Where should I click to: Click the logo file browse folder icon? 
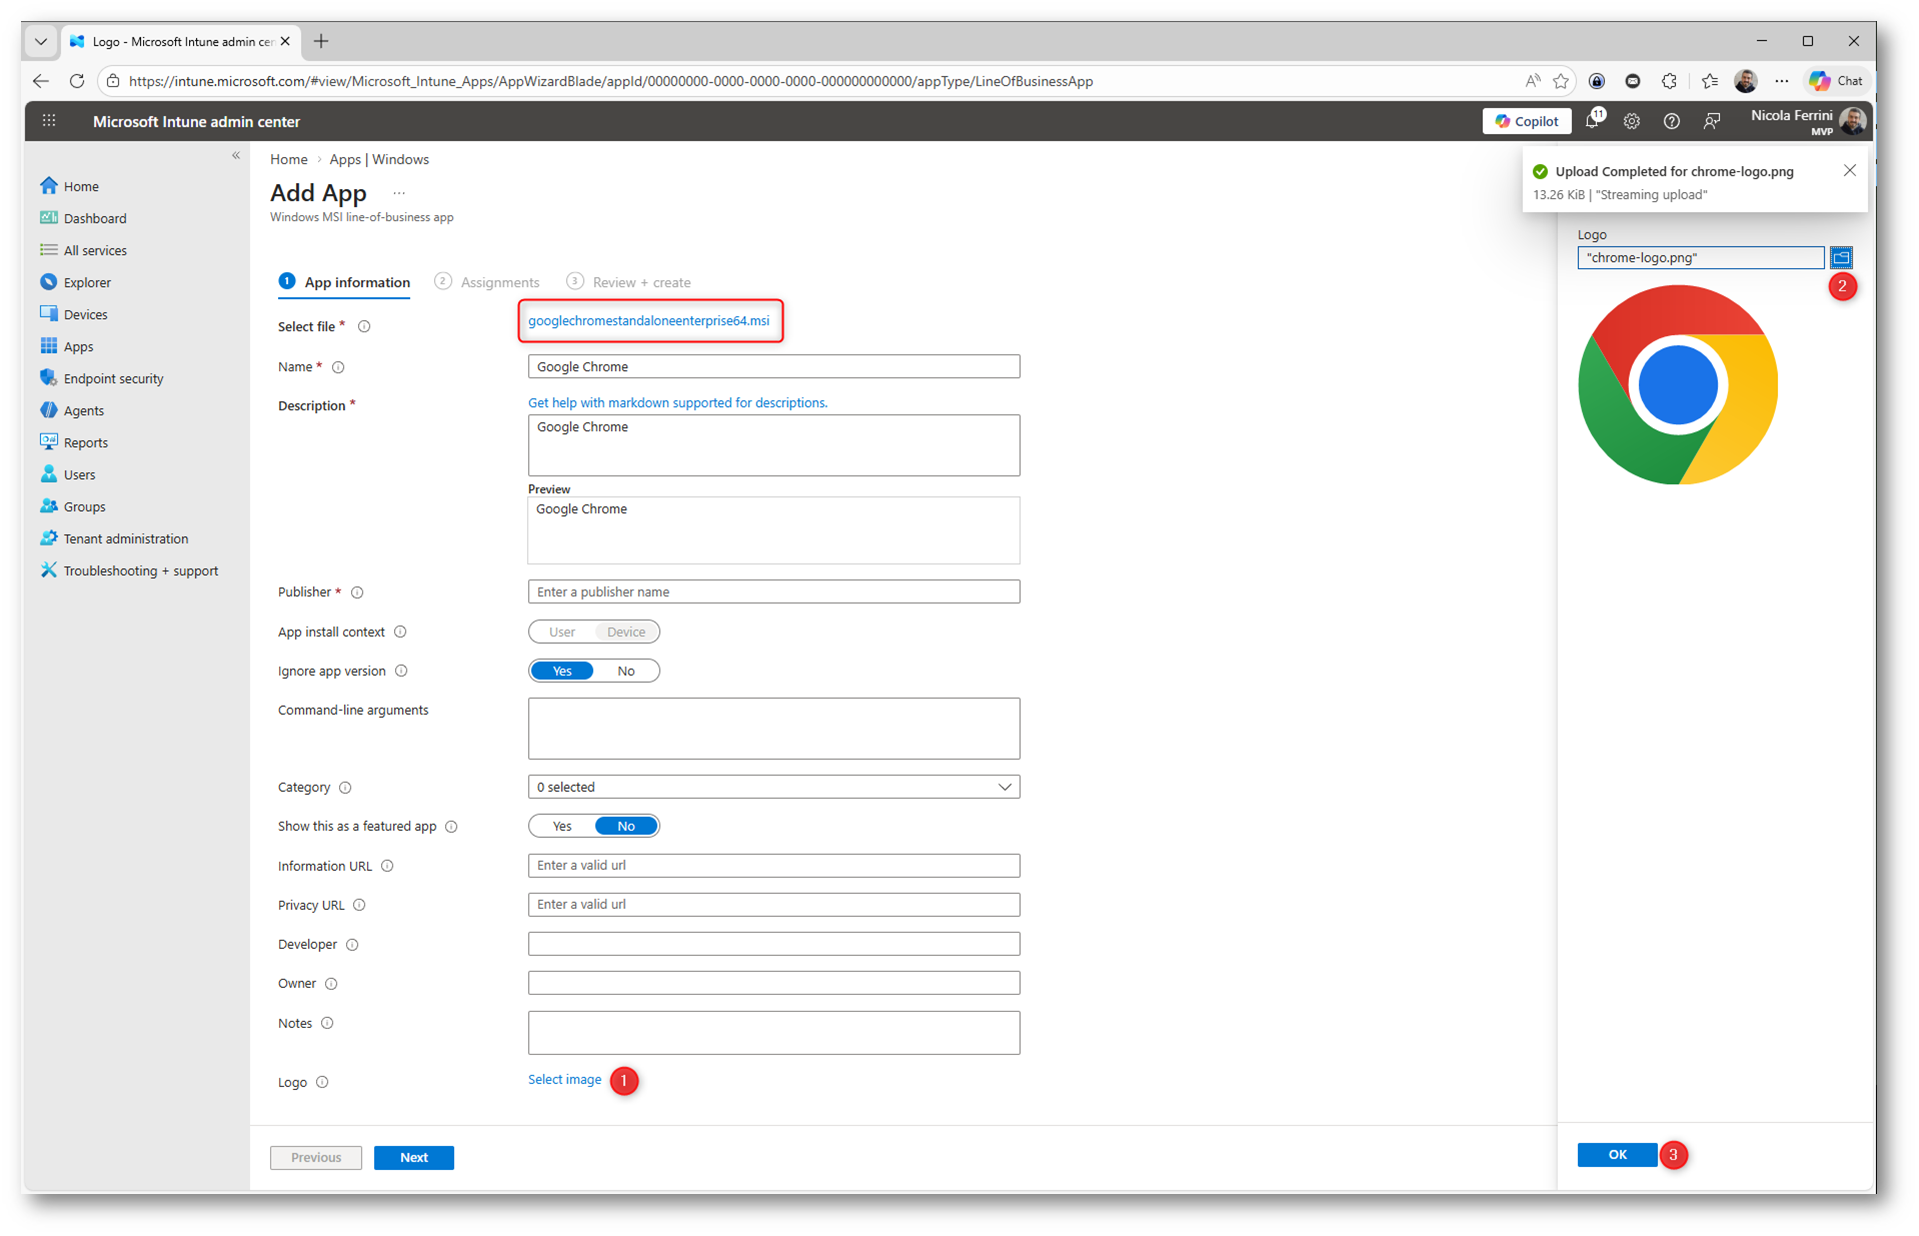click(x=1840, y=257)
